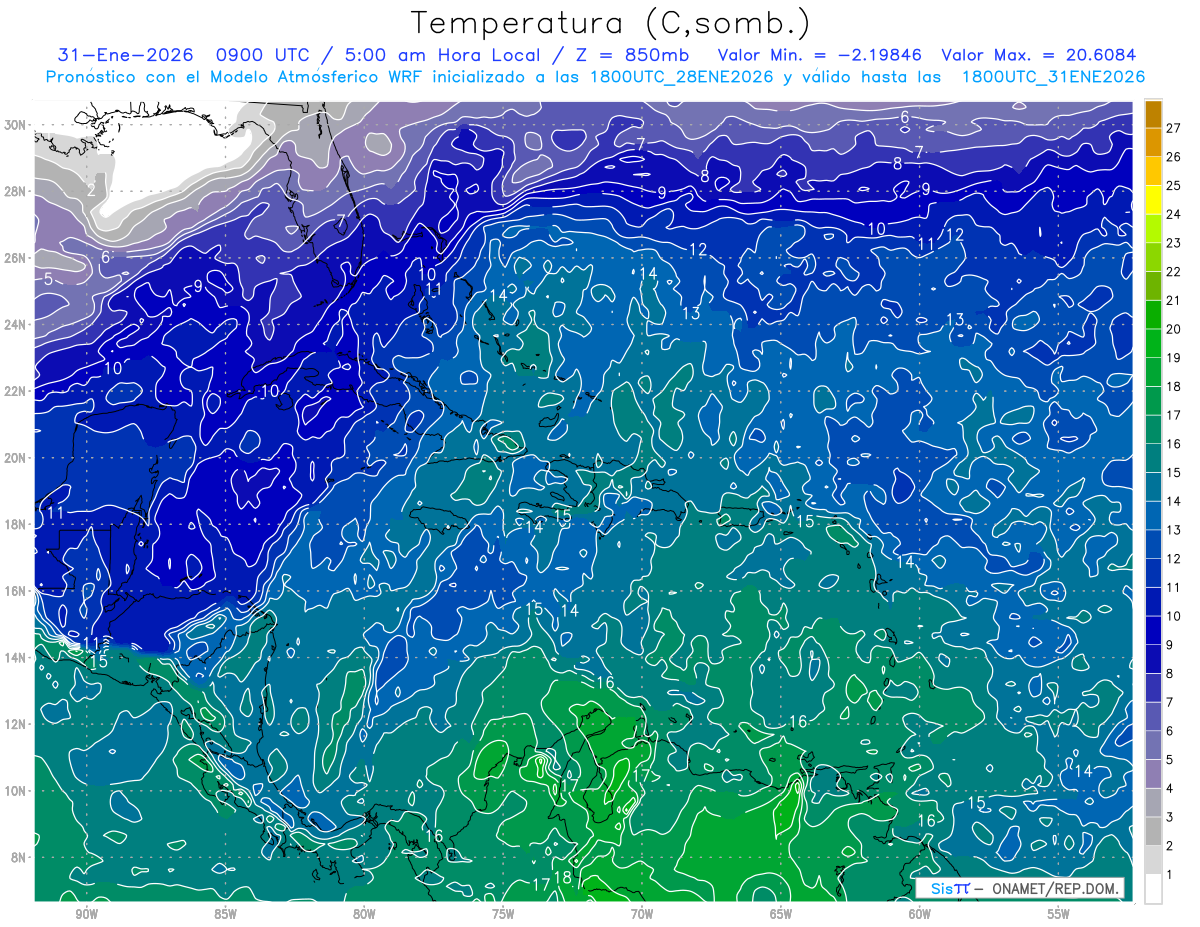Click the 28N latitude axis label
The height and width of the screenshot is (927, 1200).
tap(16, 191)
